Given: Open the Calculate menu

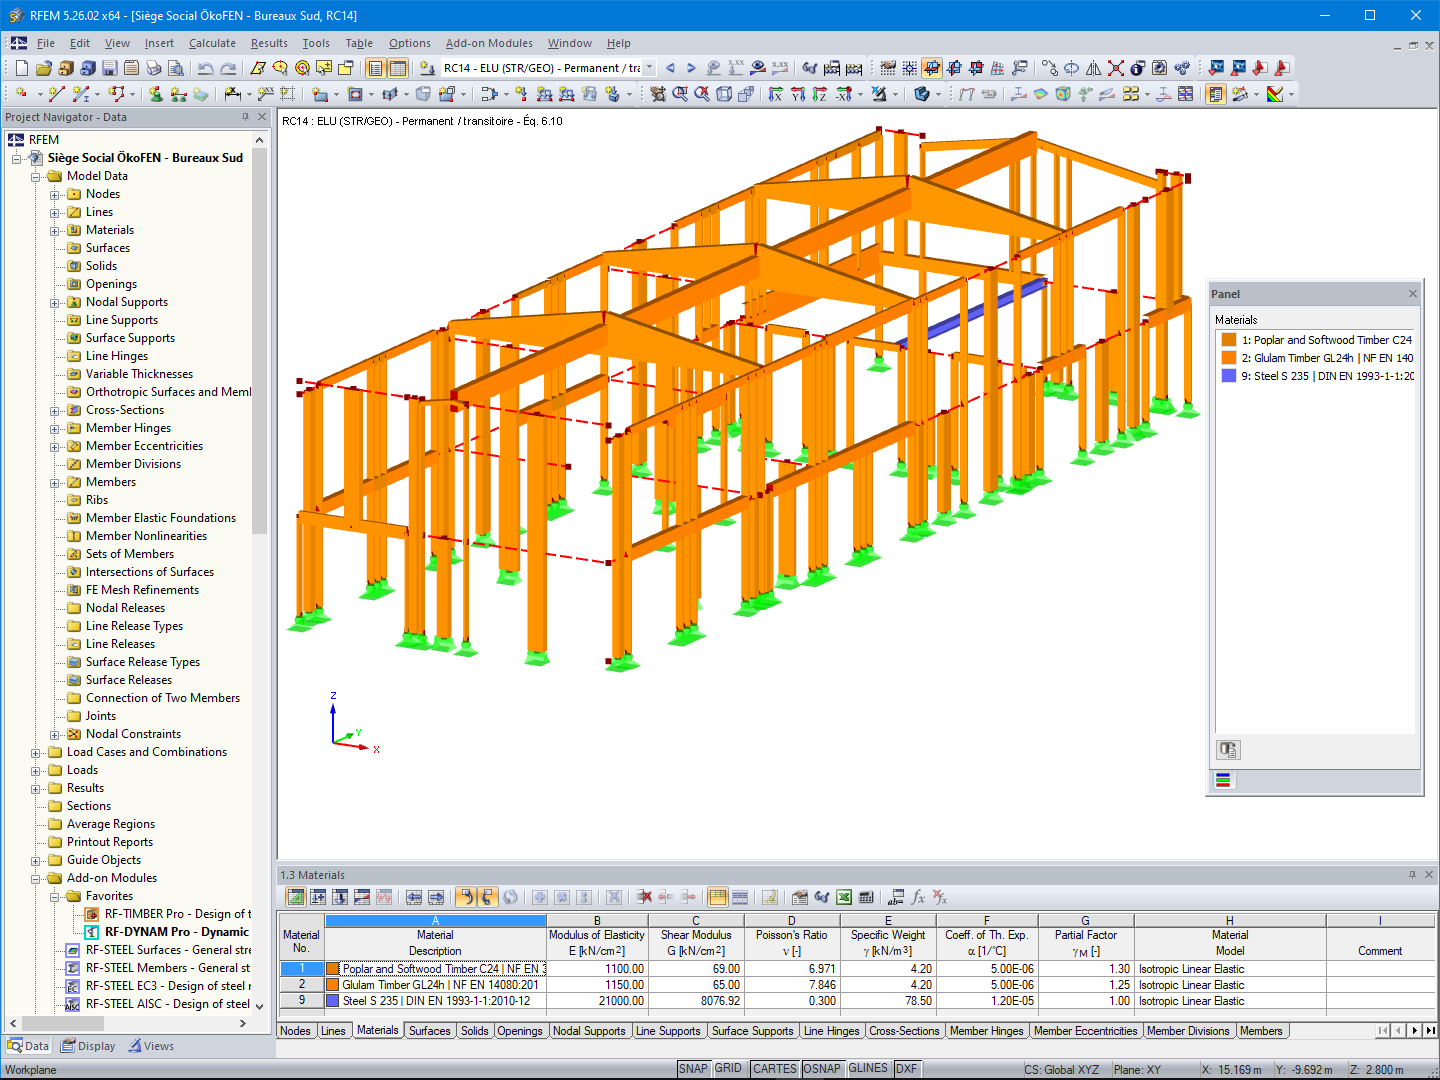Looking at the screenshot, I should 212,43.
